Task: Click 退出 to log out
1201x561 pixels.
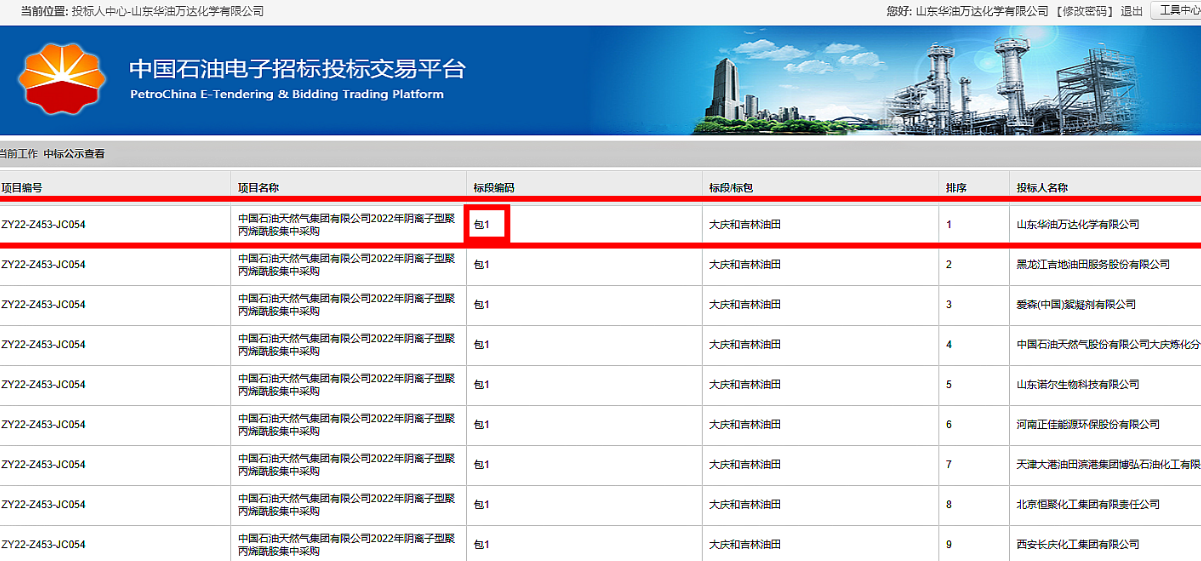Action: point(1132,11)
